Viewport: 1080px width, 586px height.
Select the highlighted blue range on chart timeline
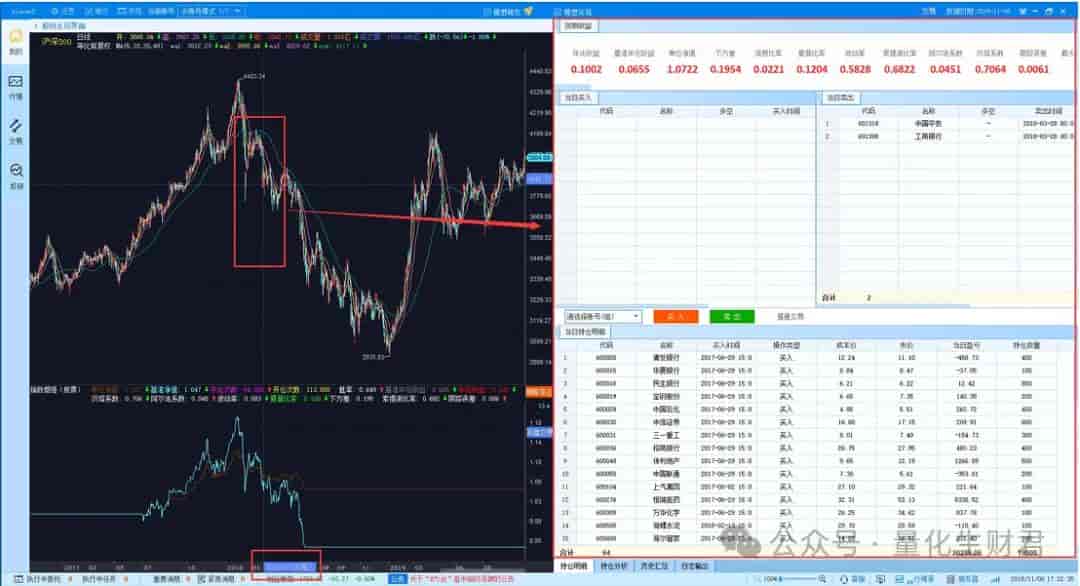pyautogui.click(x=290, y=567)
